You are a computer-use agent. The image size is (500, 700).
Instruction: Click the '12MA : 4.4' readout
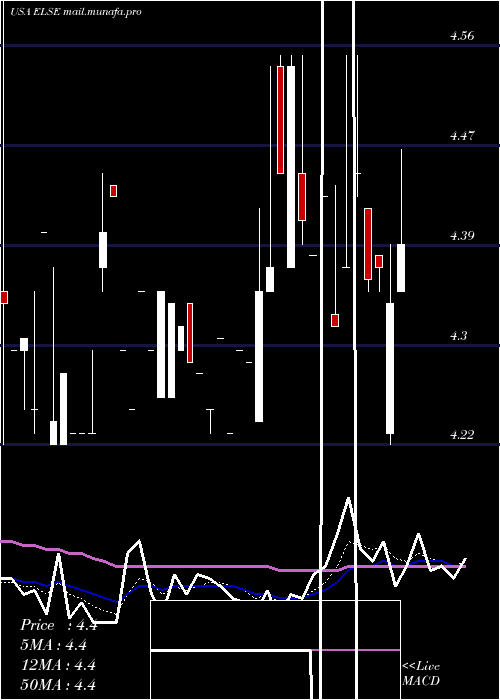(x=58, y=665)
